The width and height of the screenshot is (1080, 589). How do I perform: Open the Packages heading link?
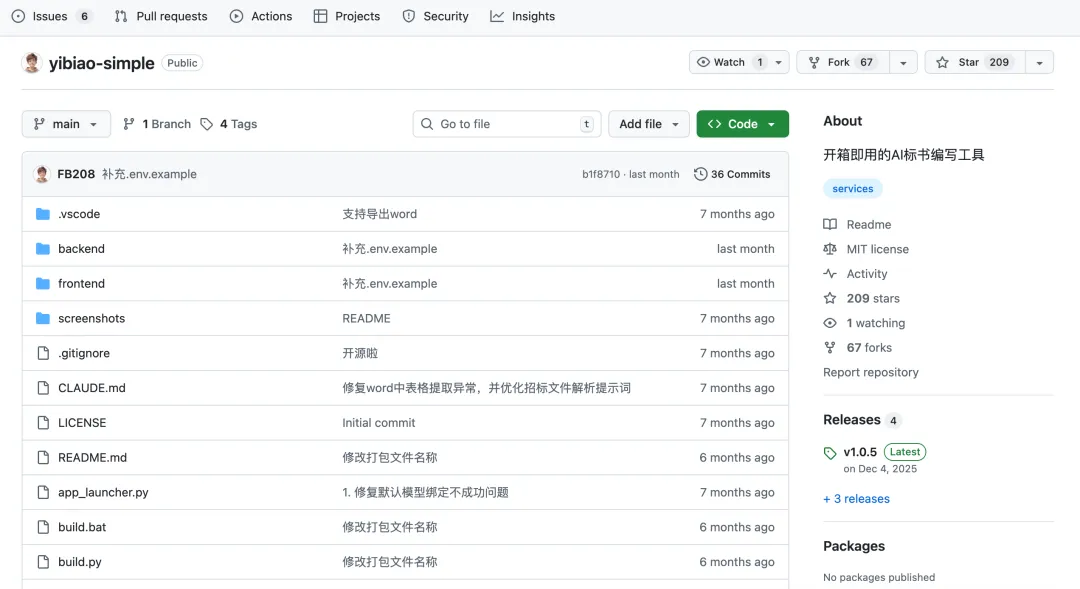click(x=854, y=546)
